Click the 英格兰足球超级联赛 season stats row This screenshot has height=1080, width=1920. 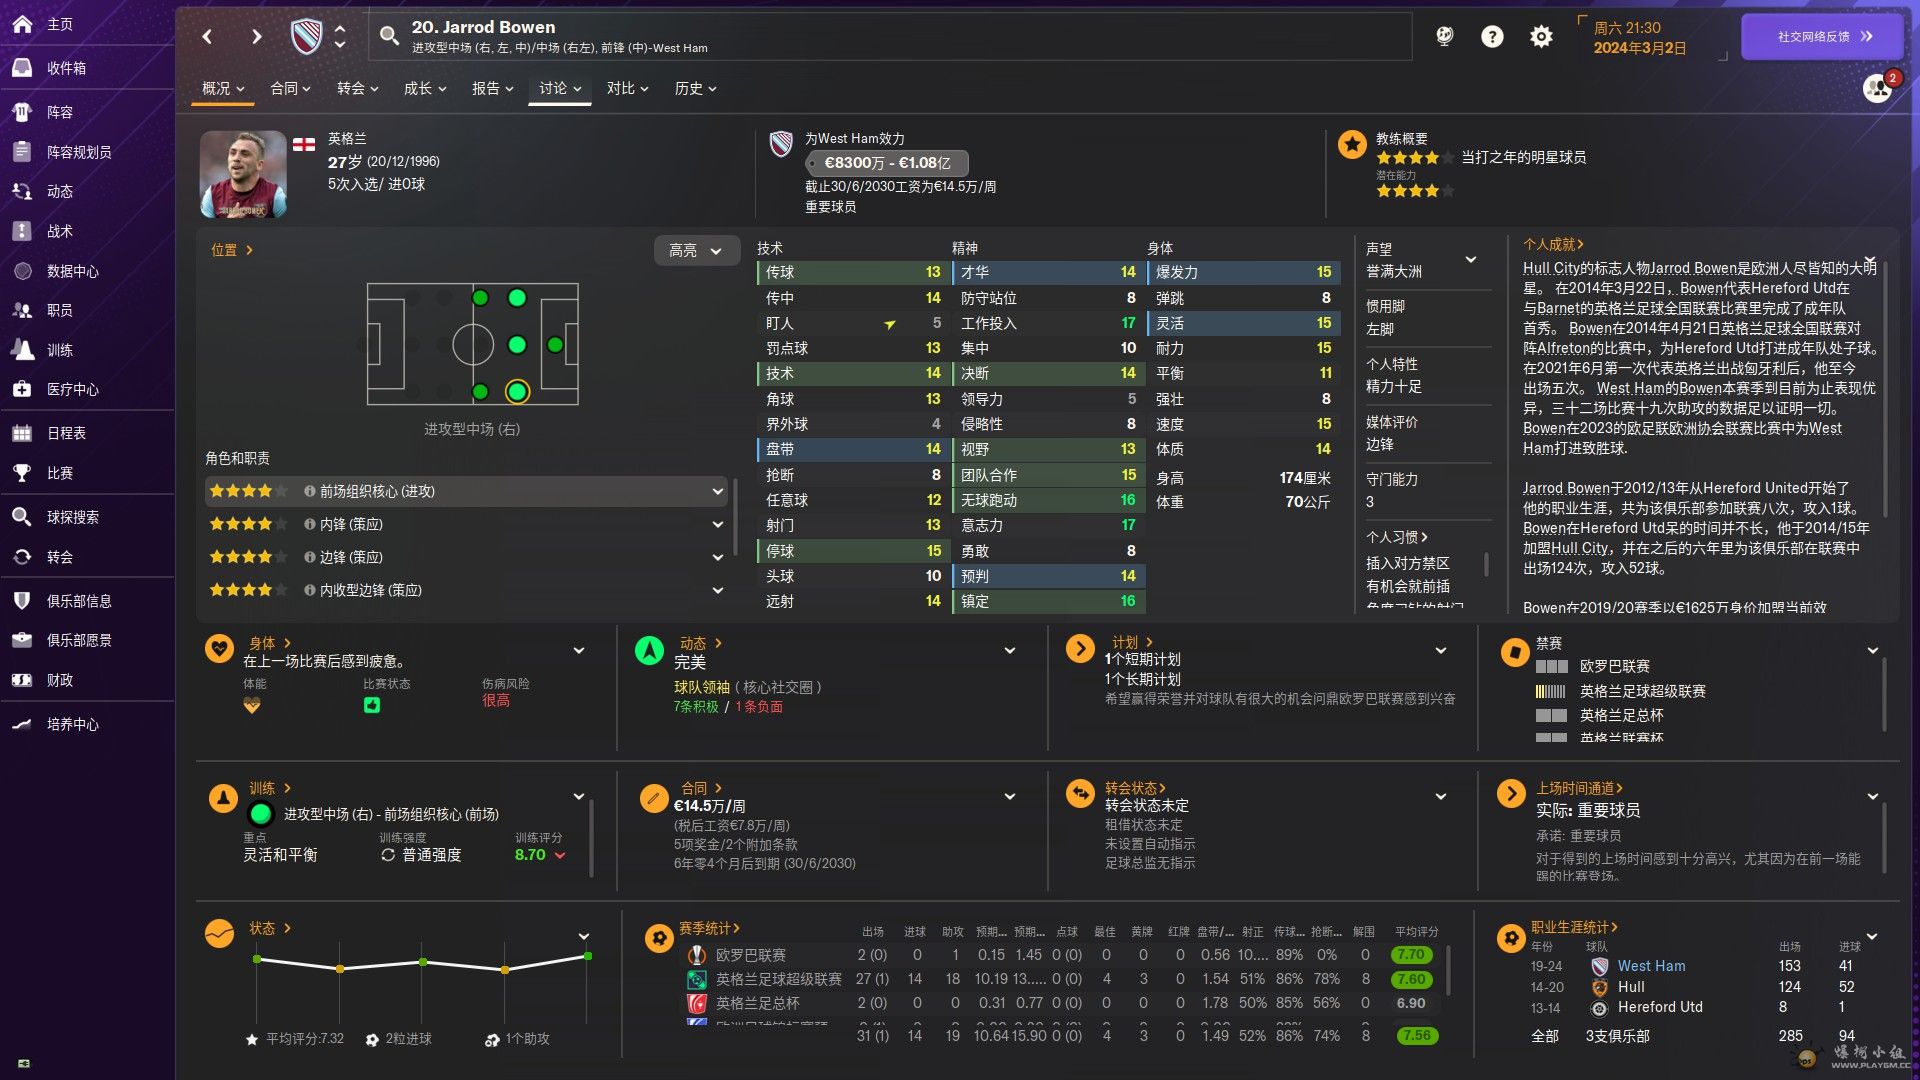point(1060,979)
